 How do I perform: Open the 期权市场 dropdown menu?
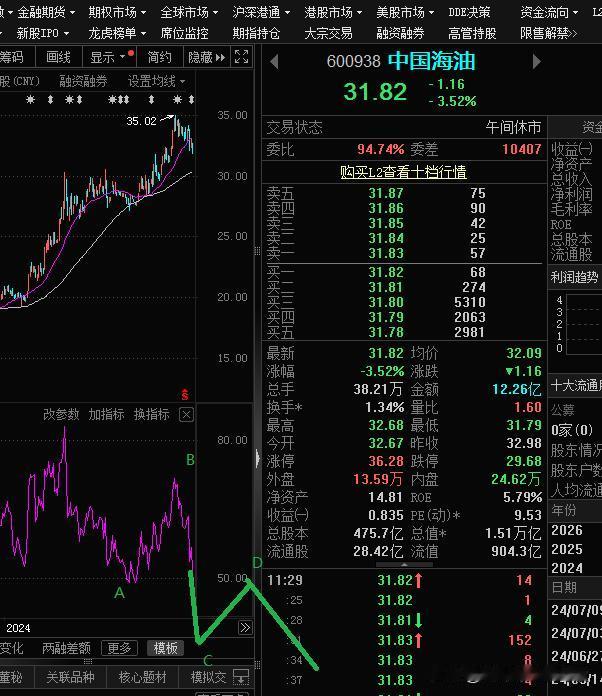117,12
